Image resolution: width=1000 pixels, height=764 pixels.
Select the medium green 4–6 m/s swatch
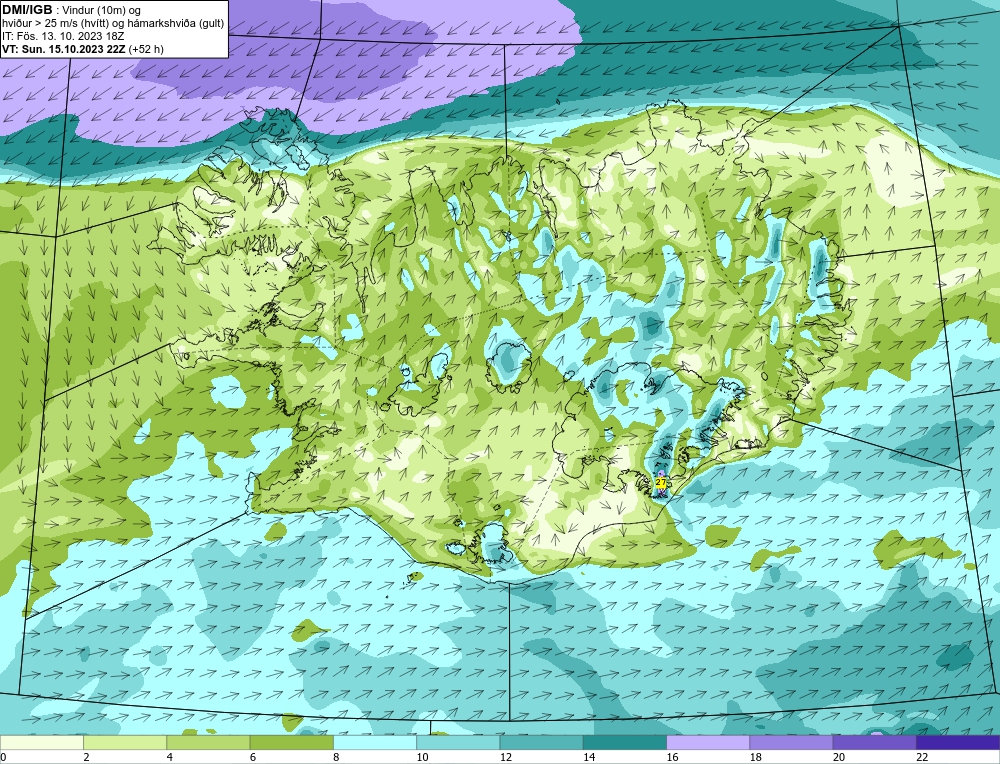point(208,742)
